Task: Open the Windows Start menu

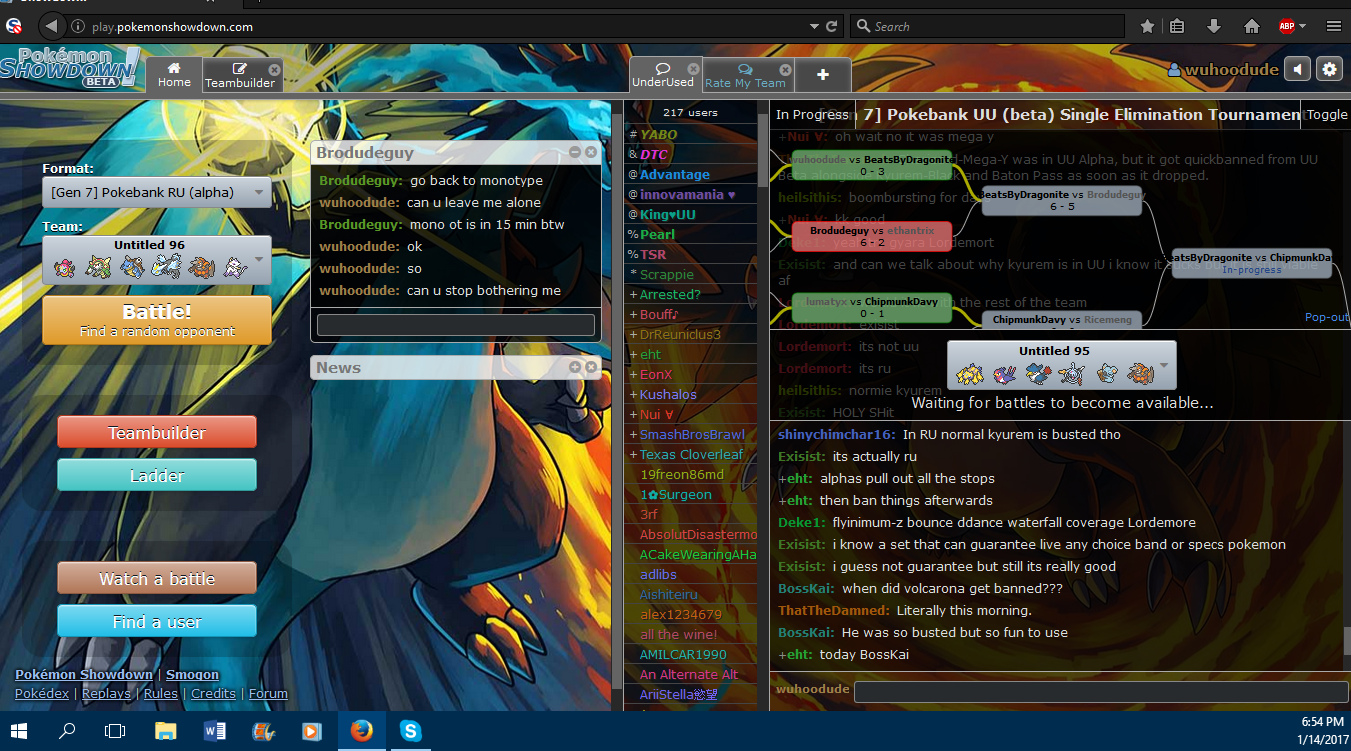Action: [20, 731]
